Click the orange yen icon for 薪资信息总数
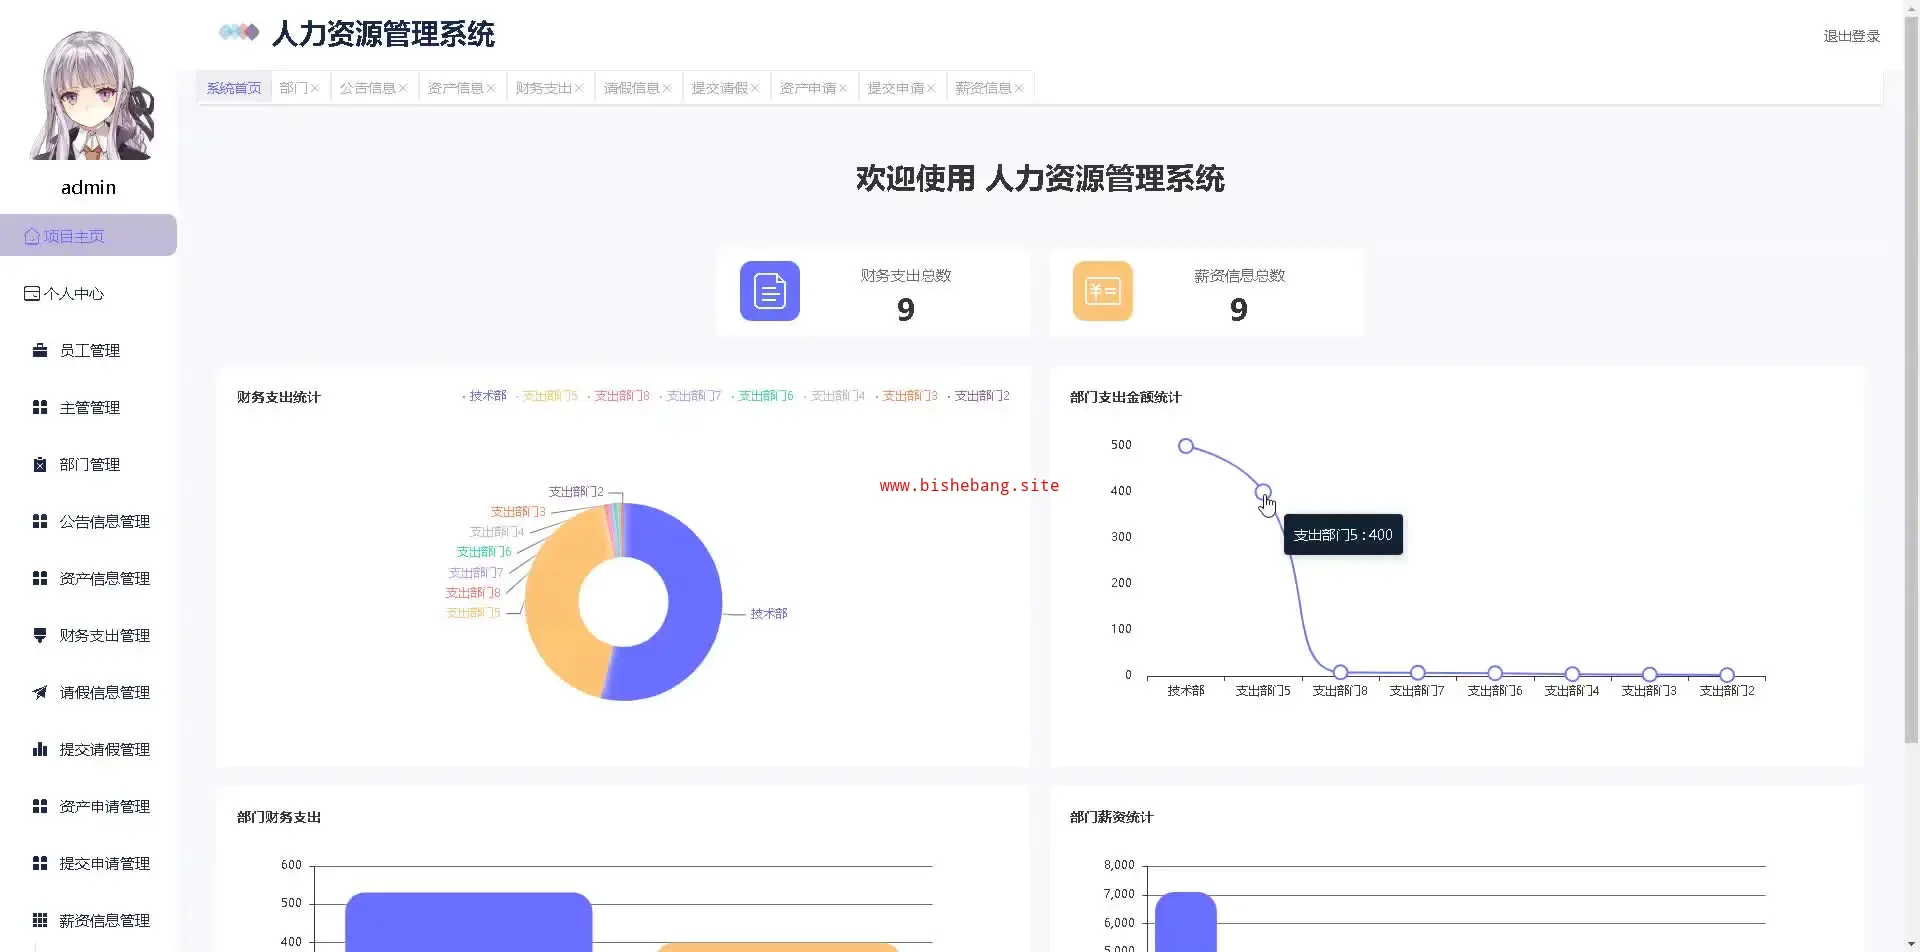Viewport: 1920px width, 952px height. pyautogui.click(x=1103, y=291)
